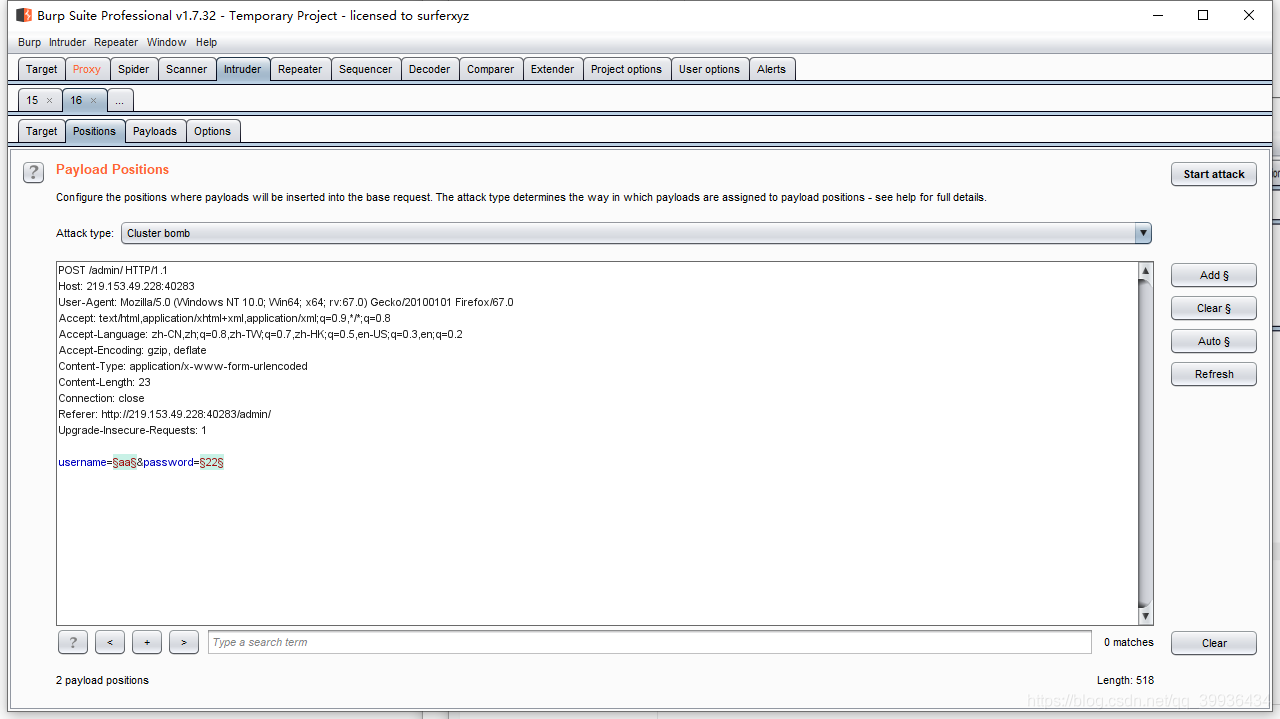
Task: Click the request editor scrollbar down arrow
Action: click(1146, 617)
